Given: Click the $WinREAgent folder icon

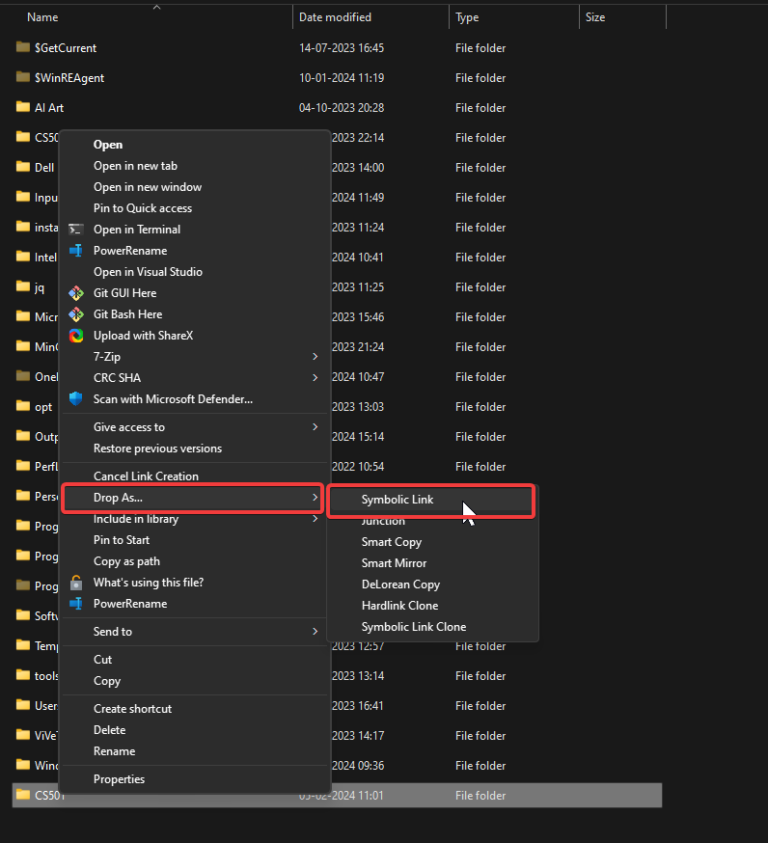Looking at the screenshot, I should tap(23, 77).
